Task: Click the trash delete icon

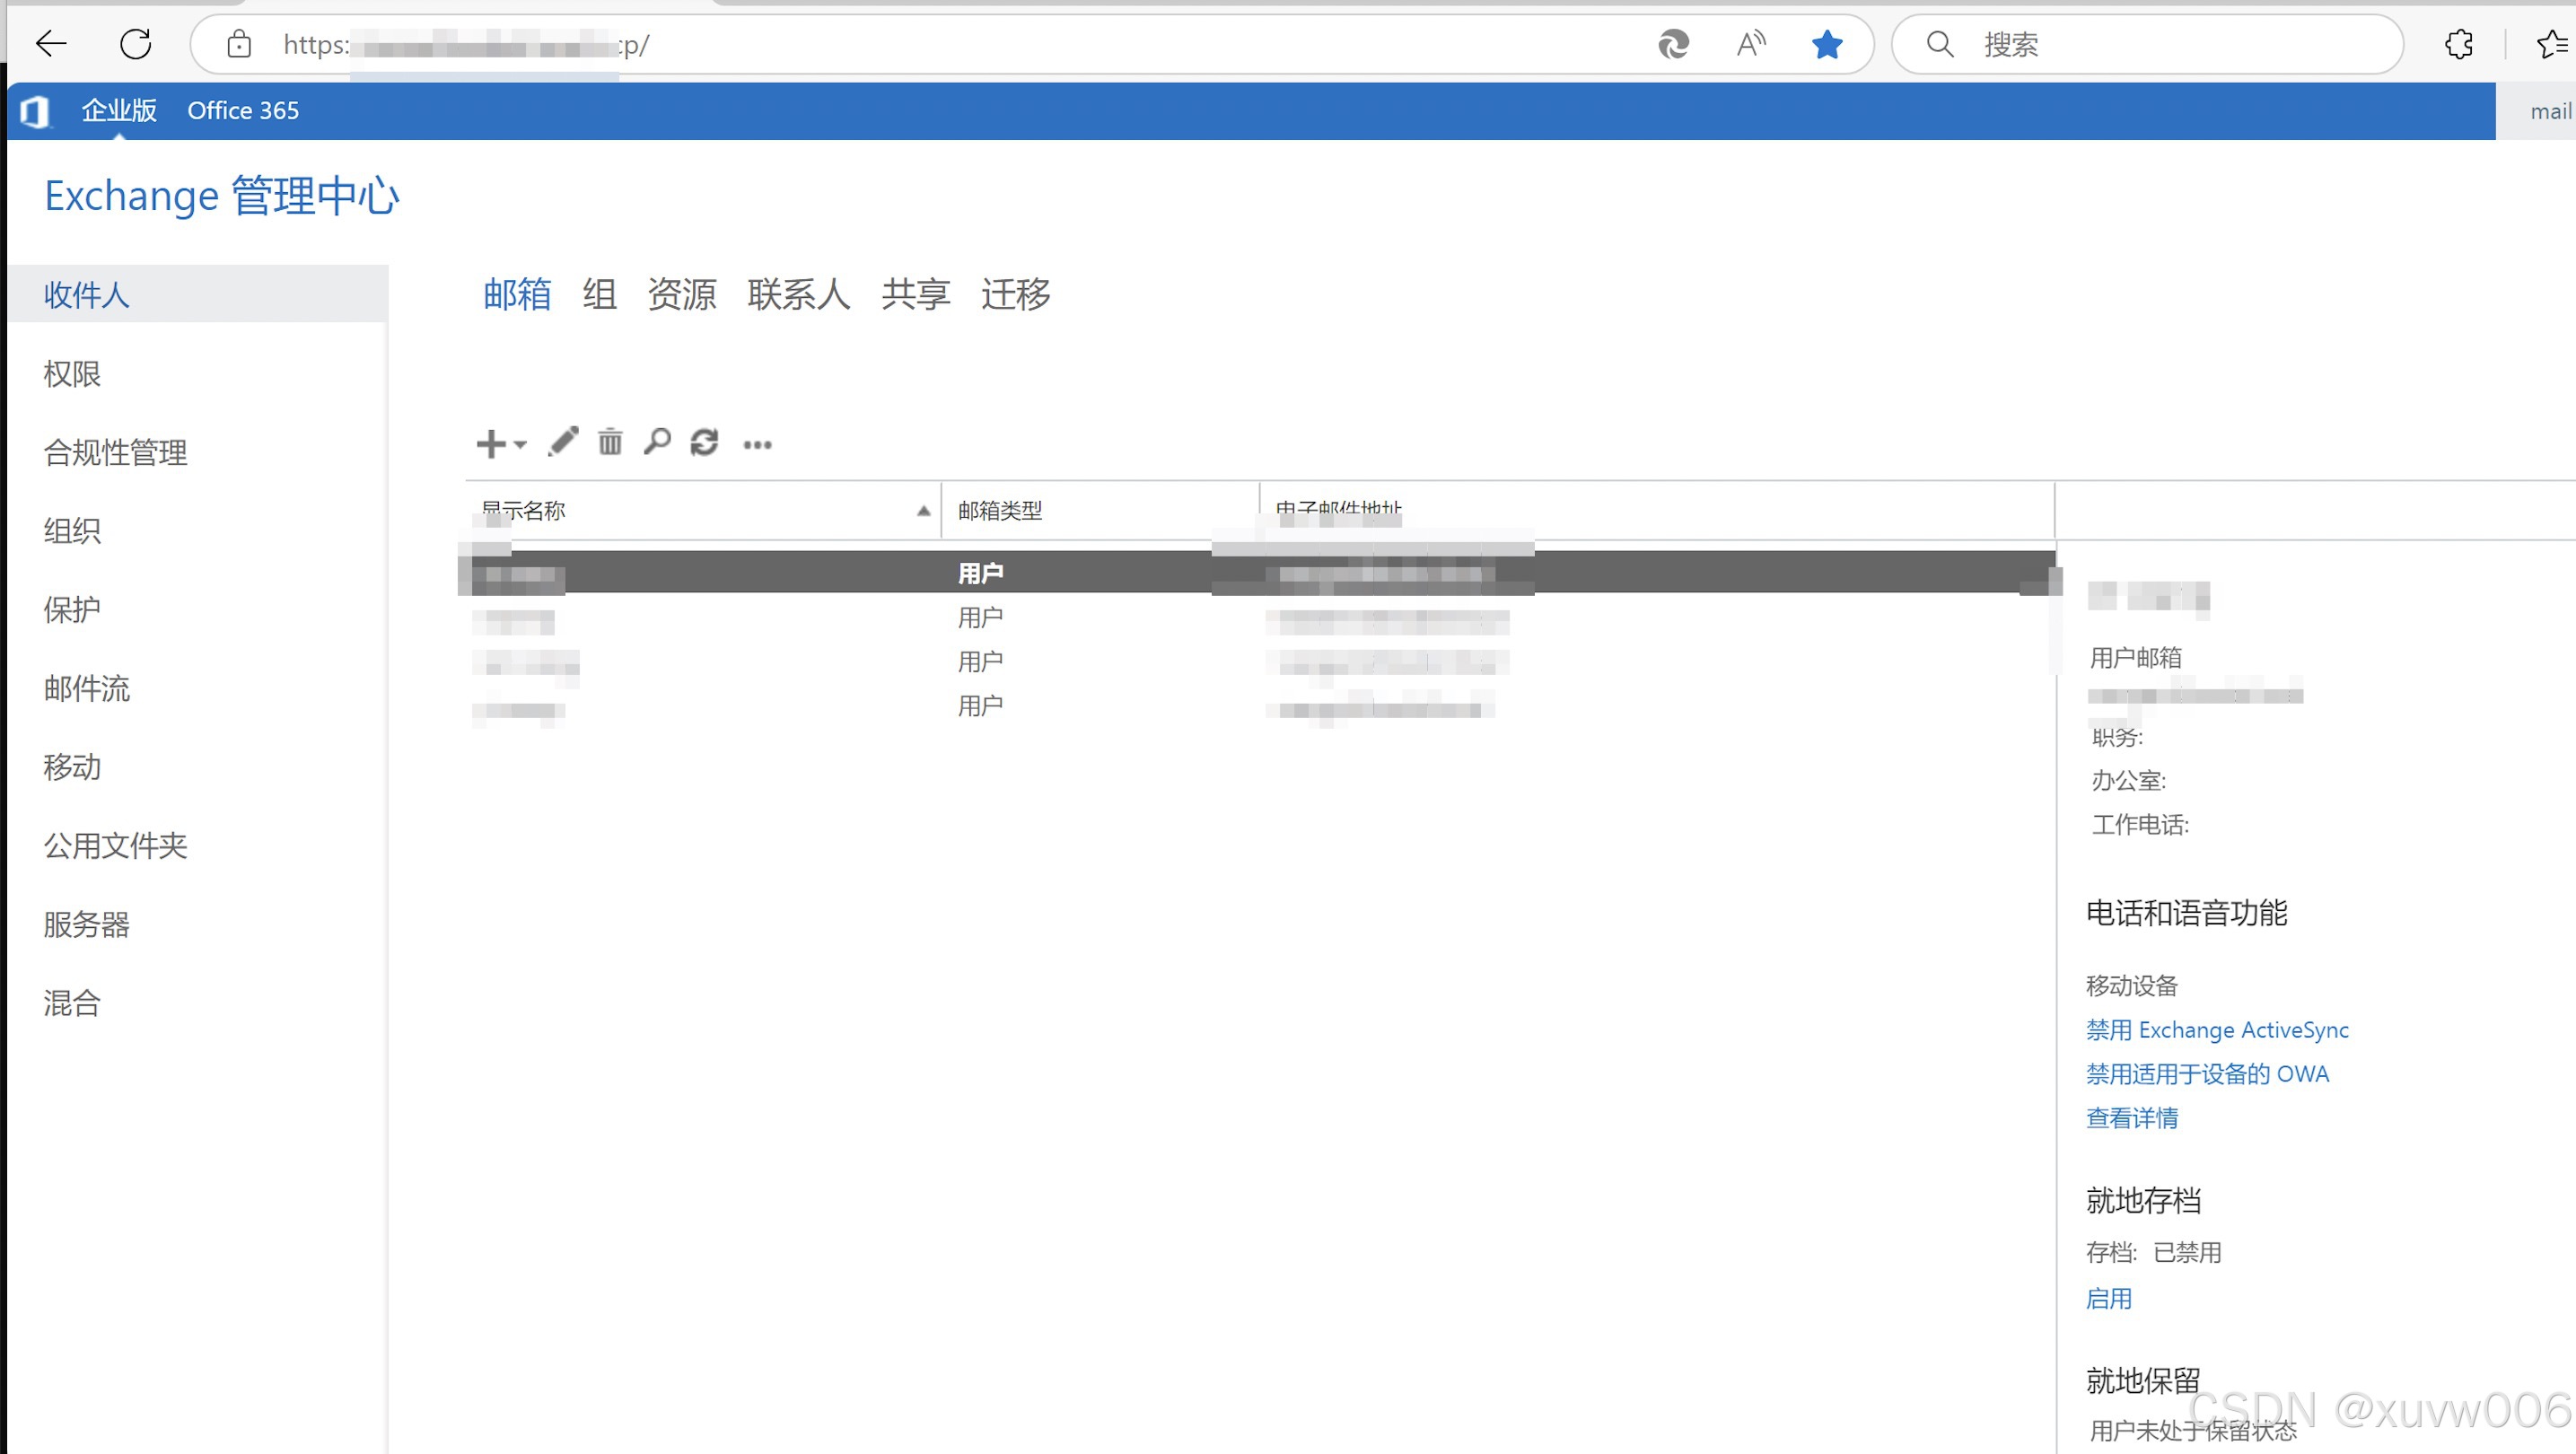Action: coord(610,441)
